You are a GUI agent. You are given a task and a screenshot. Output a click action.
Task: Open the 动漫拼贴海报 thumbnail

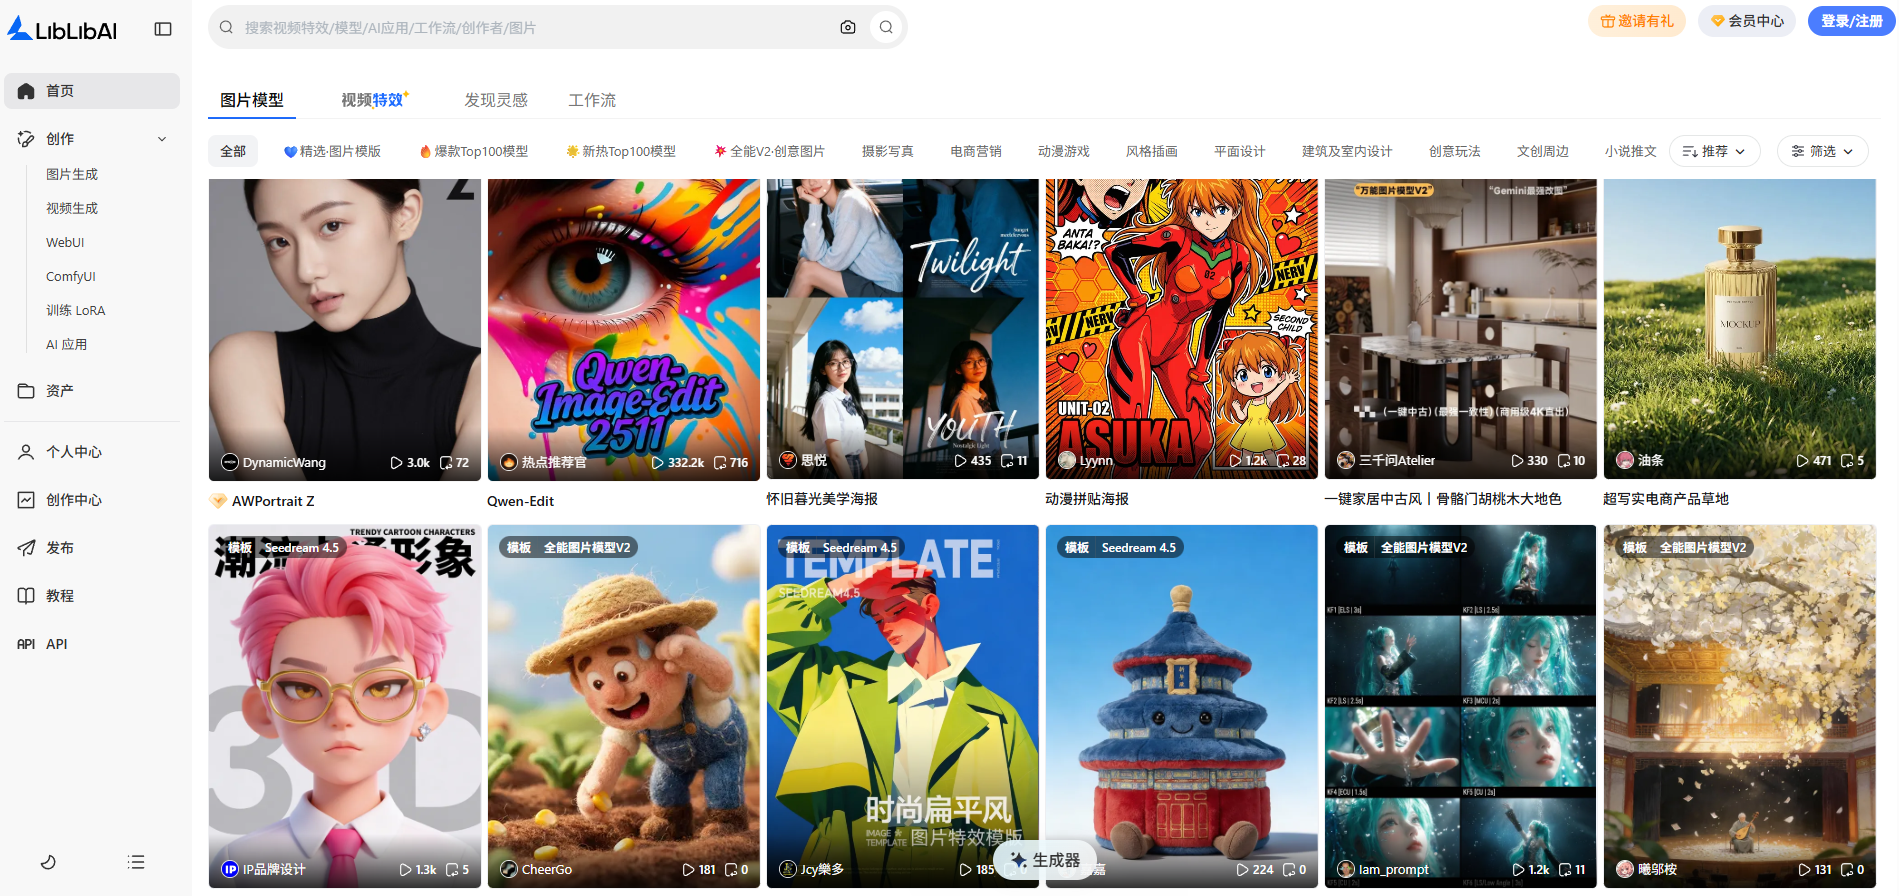(x=1182, y=329)
